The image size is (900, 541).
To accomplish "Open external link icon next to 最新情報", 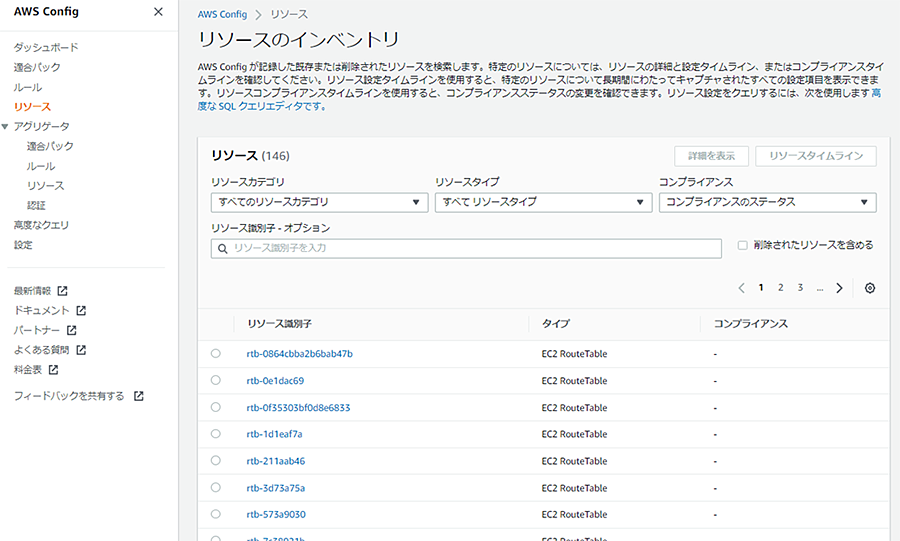I will pyautogui.click(x=63, y=291).
